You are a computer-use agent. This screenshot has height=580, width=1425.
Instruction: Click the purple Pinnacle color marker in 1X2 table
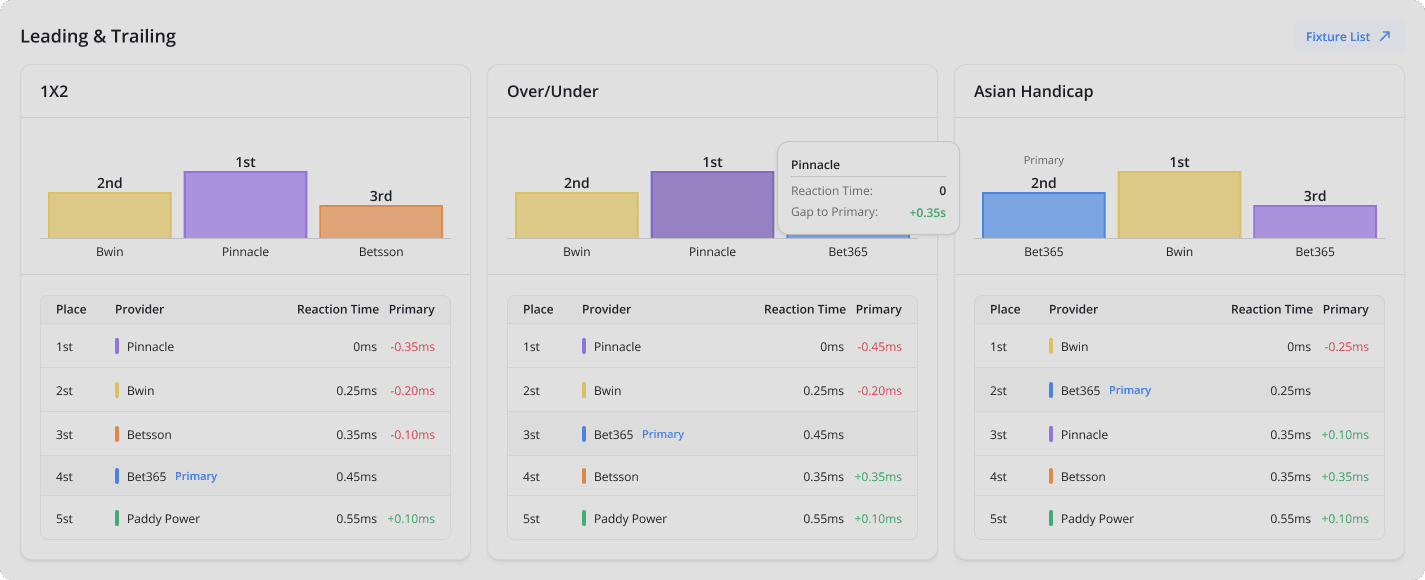117,346
